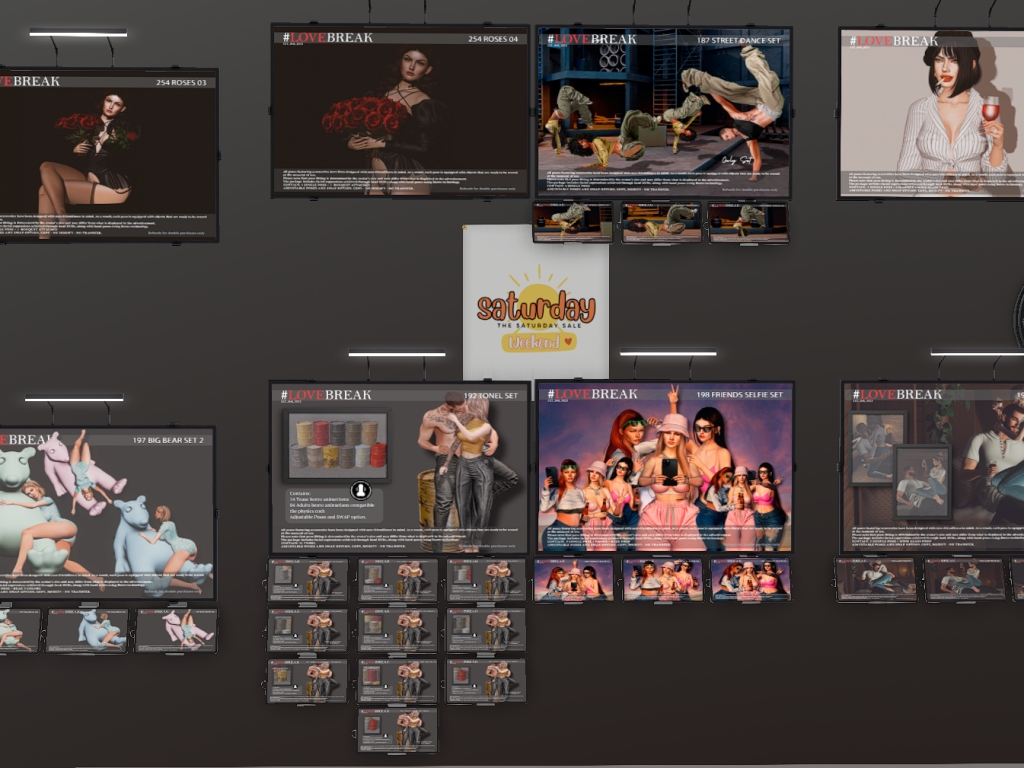Open the 197 BIG BEAR SET 2 poster
Image resolution: width=1024 pixels, height=768 pixels.
click(x=106, y=514)
